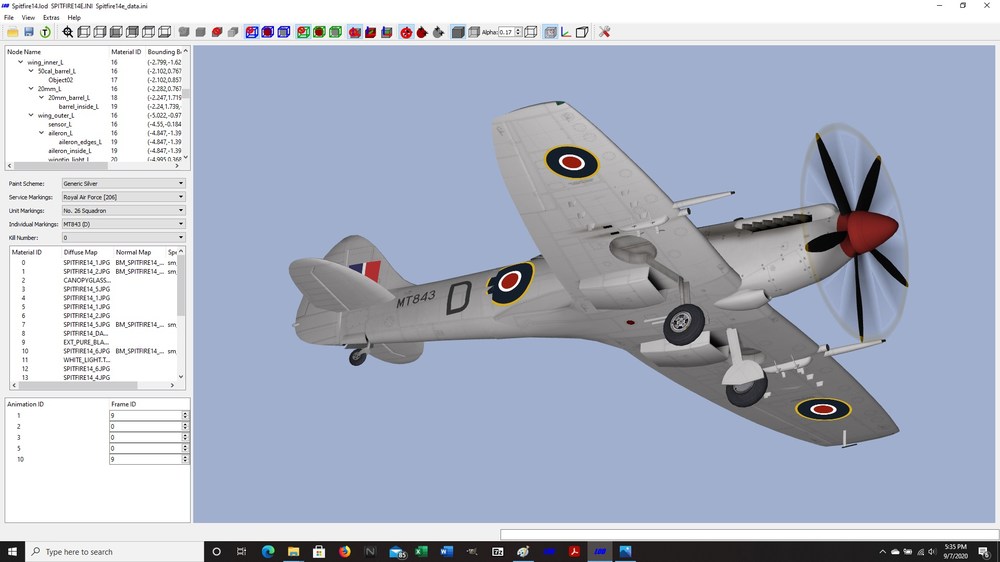Click the empty bounding box outline icon

click(x=582, y=32)
